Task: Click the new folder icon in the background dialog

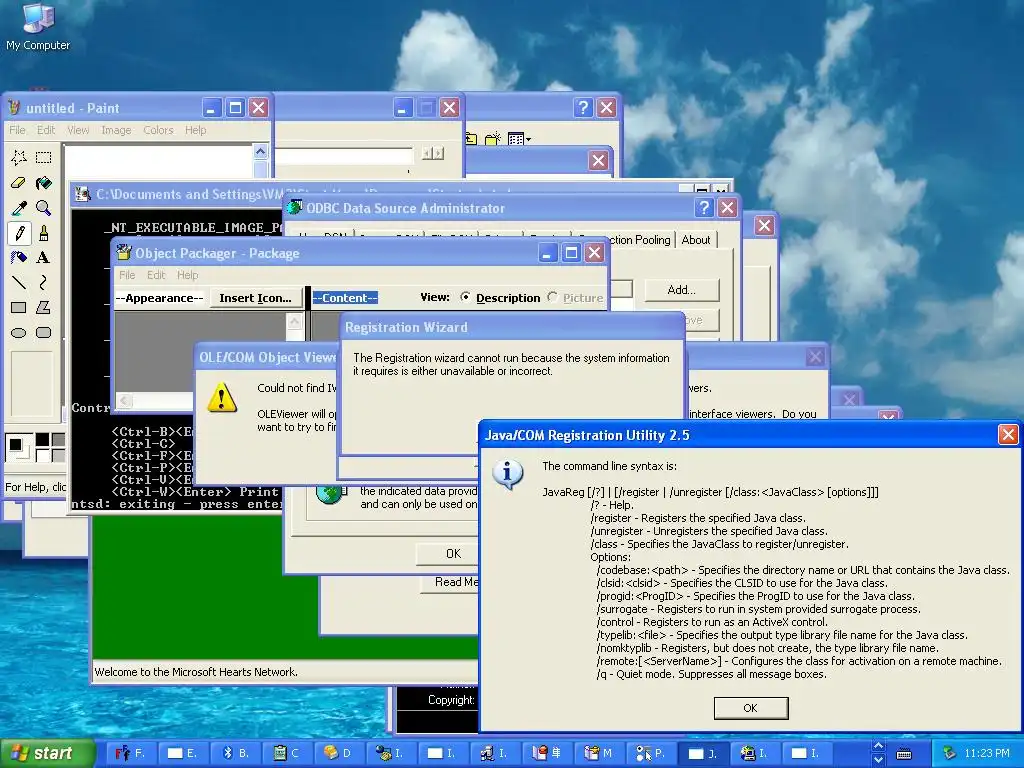Action: tap(493, 138)
